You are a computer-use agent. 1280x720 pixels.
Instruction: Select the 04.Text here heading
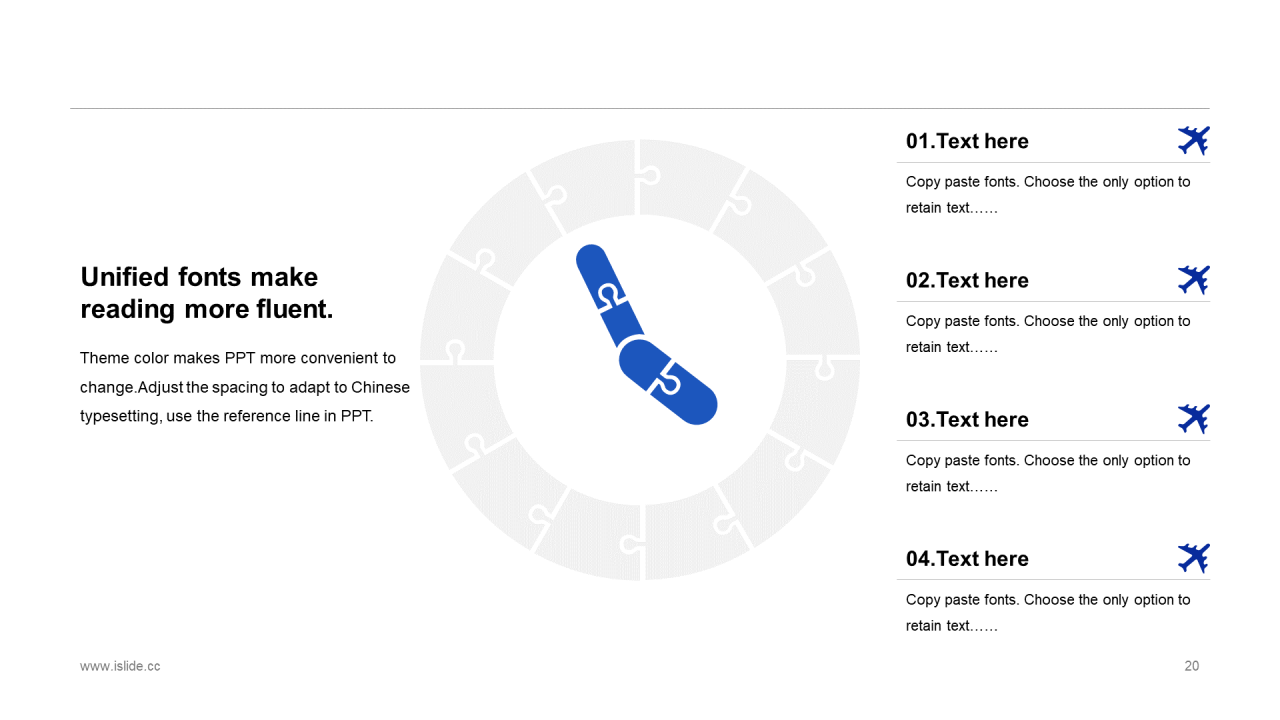click(x=967, y=558)
